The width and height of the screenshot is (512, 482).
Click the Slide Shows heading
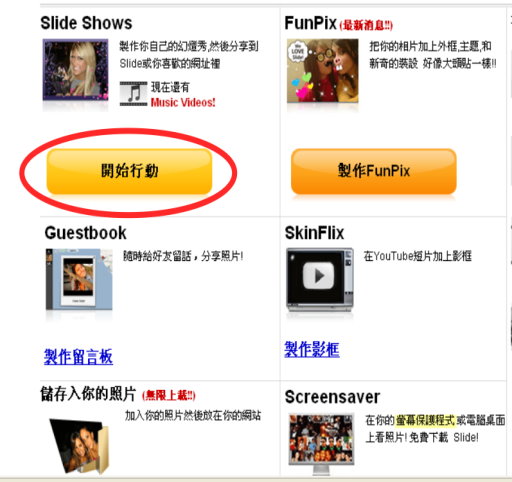(x=86, y=23)
